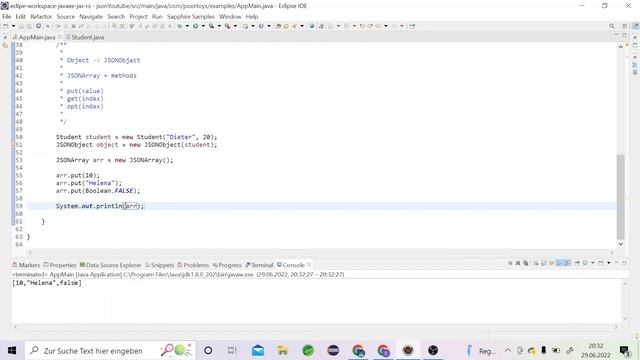Open the External Tools dropdown arrow

tap(235, 26)
